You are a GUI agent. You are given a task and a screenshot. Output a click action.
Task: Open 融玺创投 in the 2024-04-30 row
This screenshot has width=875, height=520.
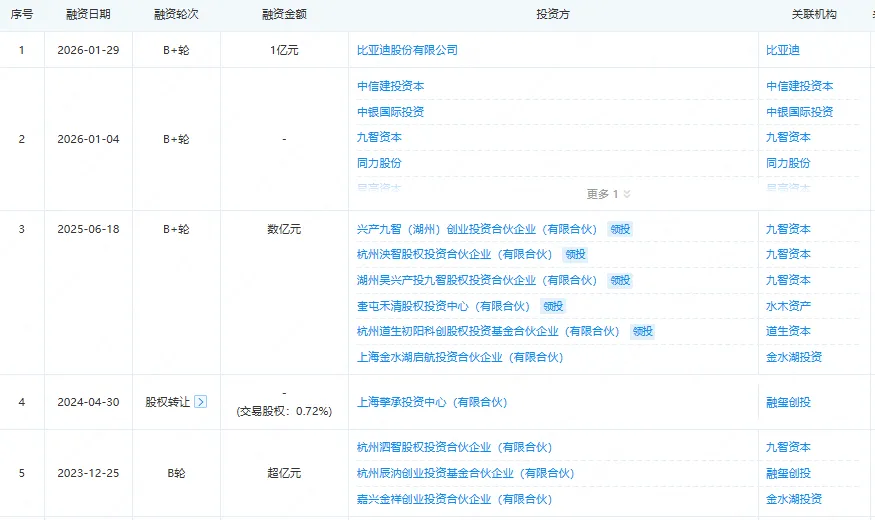tap(788, 402)
